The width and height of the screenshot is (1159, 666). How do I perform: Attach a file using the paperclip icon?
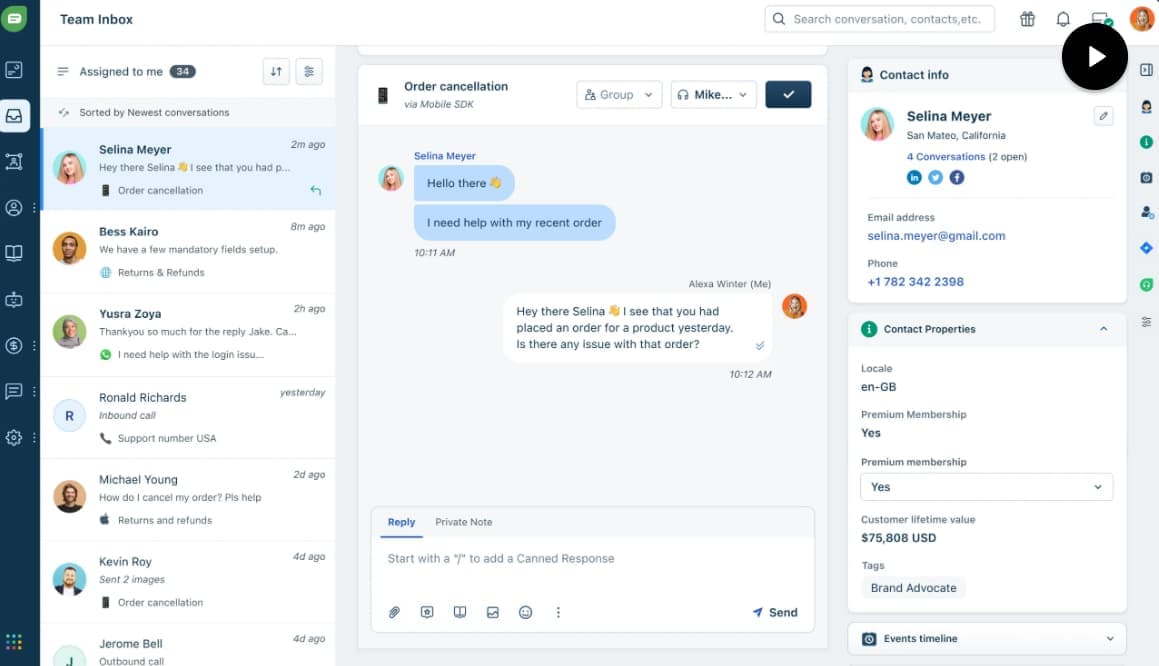[x=393, y=612]
